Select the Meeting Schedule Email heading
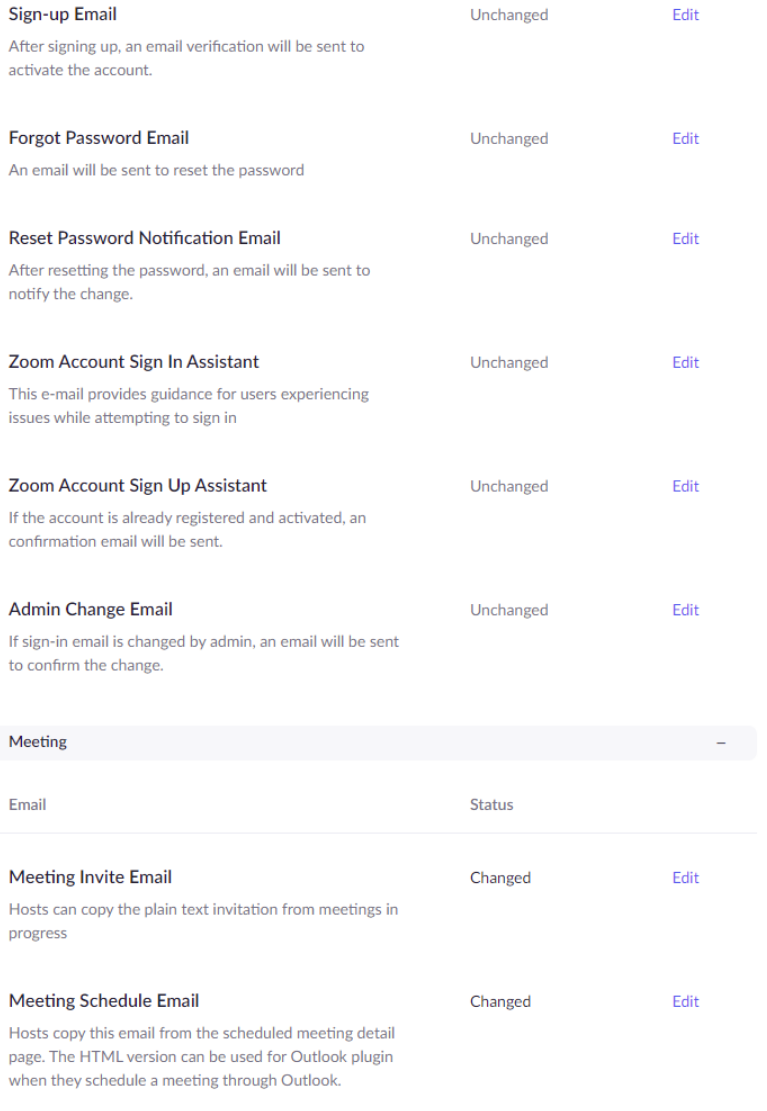The height and width of the screenshot is (1111, 767). coord(104,1001)
